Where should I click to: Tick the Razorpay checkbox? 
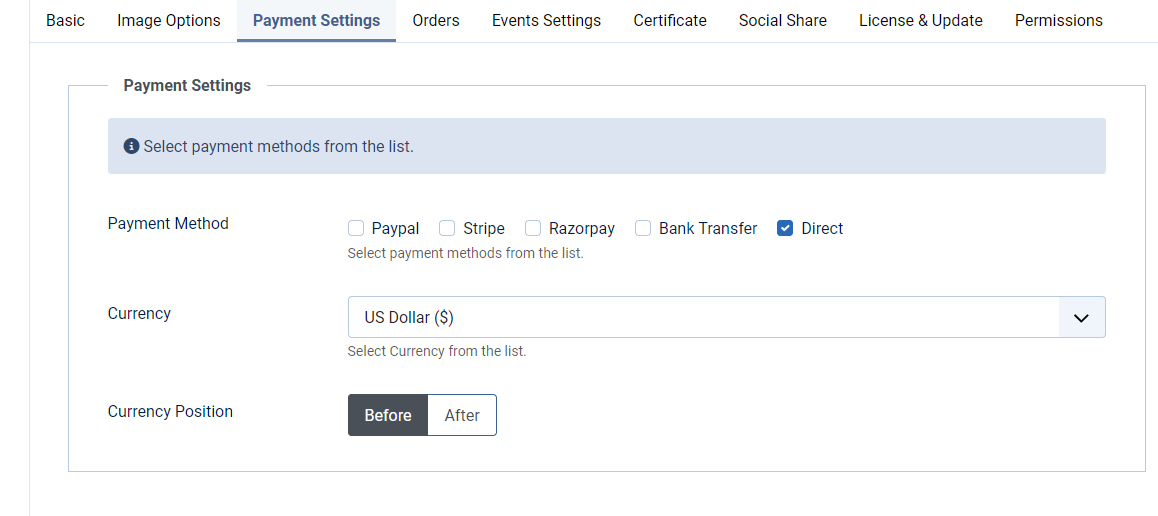(533, 228)
